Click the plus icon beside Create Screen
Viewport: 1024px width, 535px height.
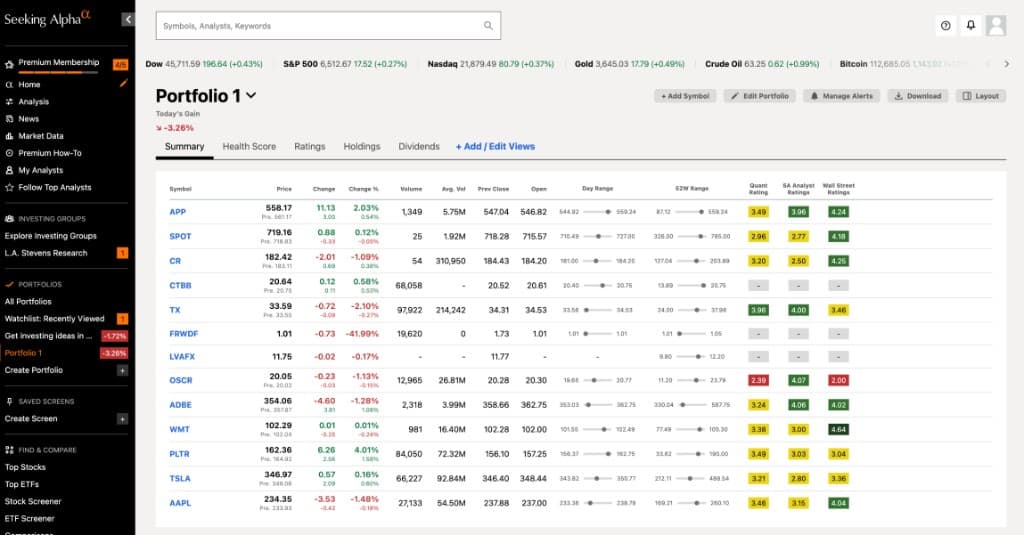[122, 419]
